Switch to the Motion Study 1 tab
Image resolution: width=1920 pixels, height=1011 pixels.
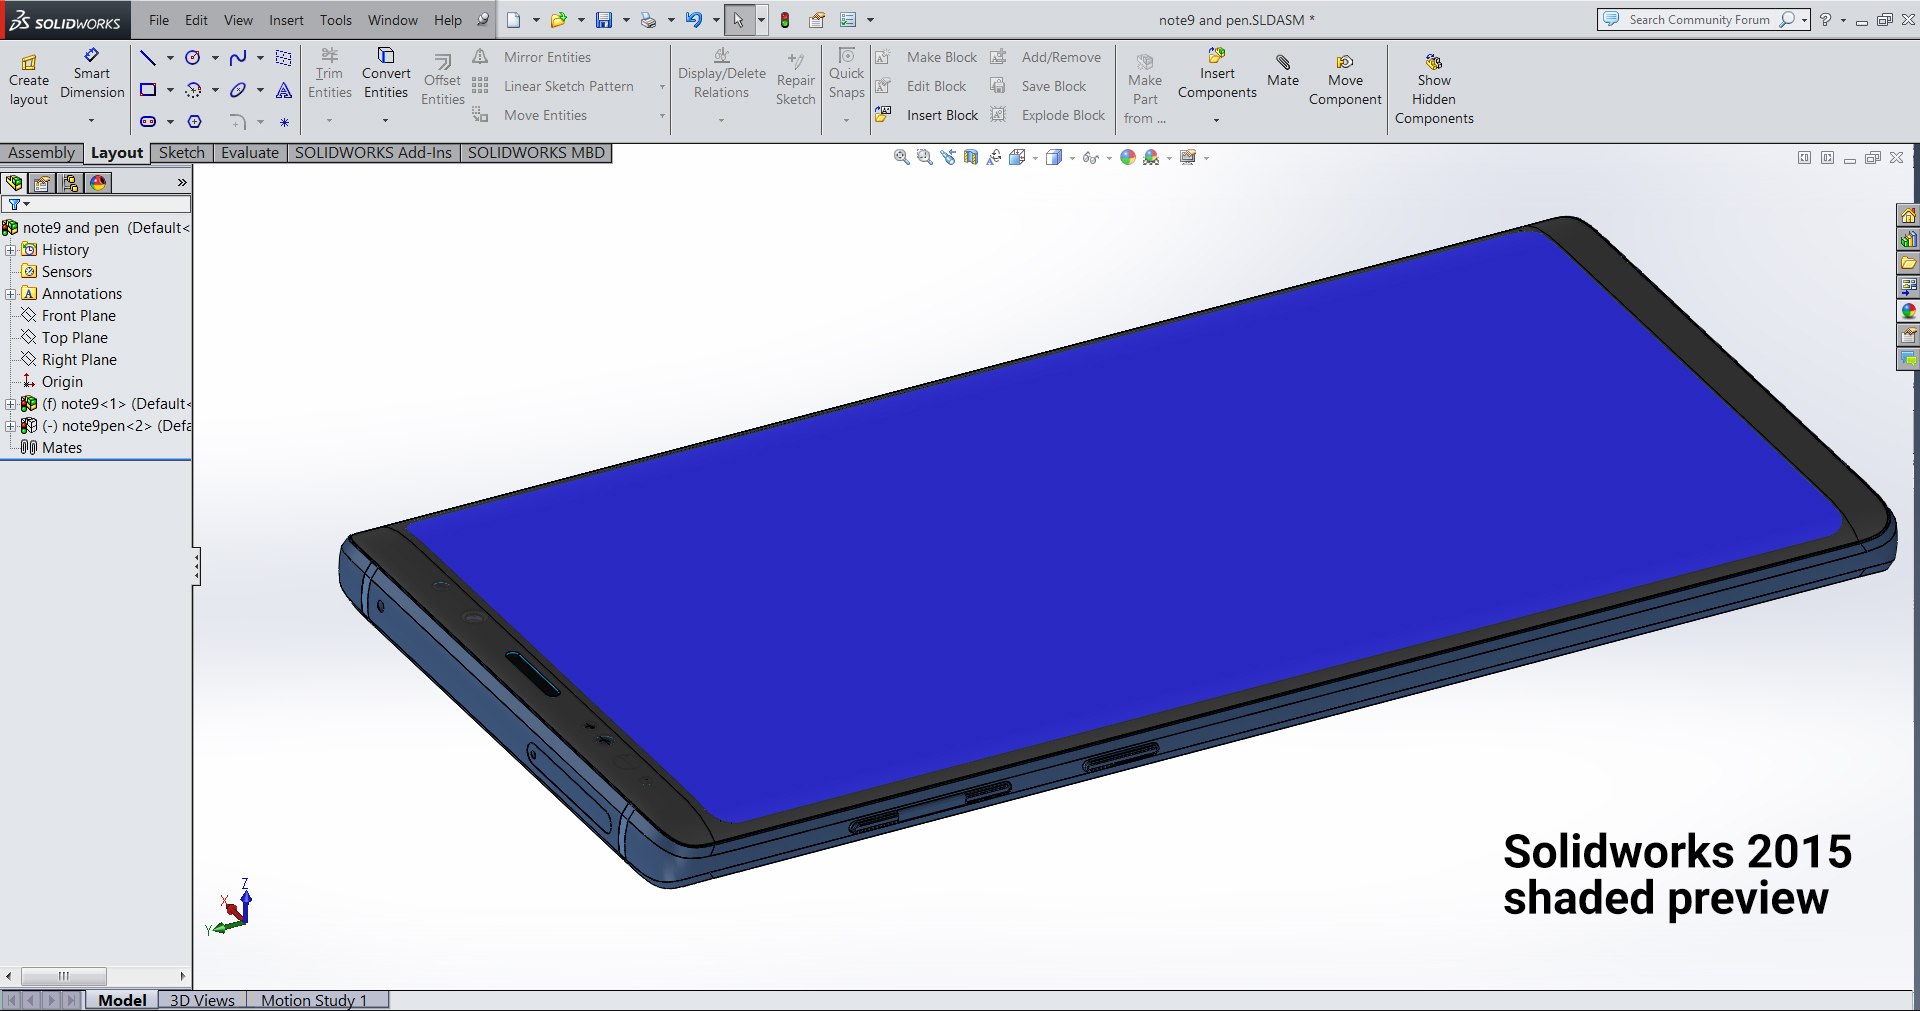point(316,1000)
